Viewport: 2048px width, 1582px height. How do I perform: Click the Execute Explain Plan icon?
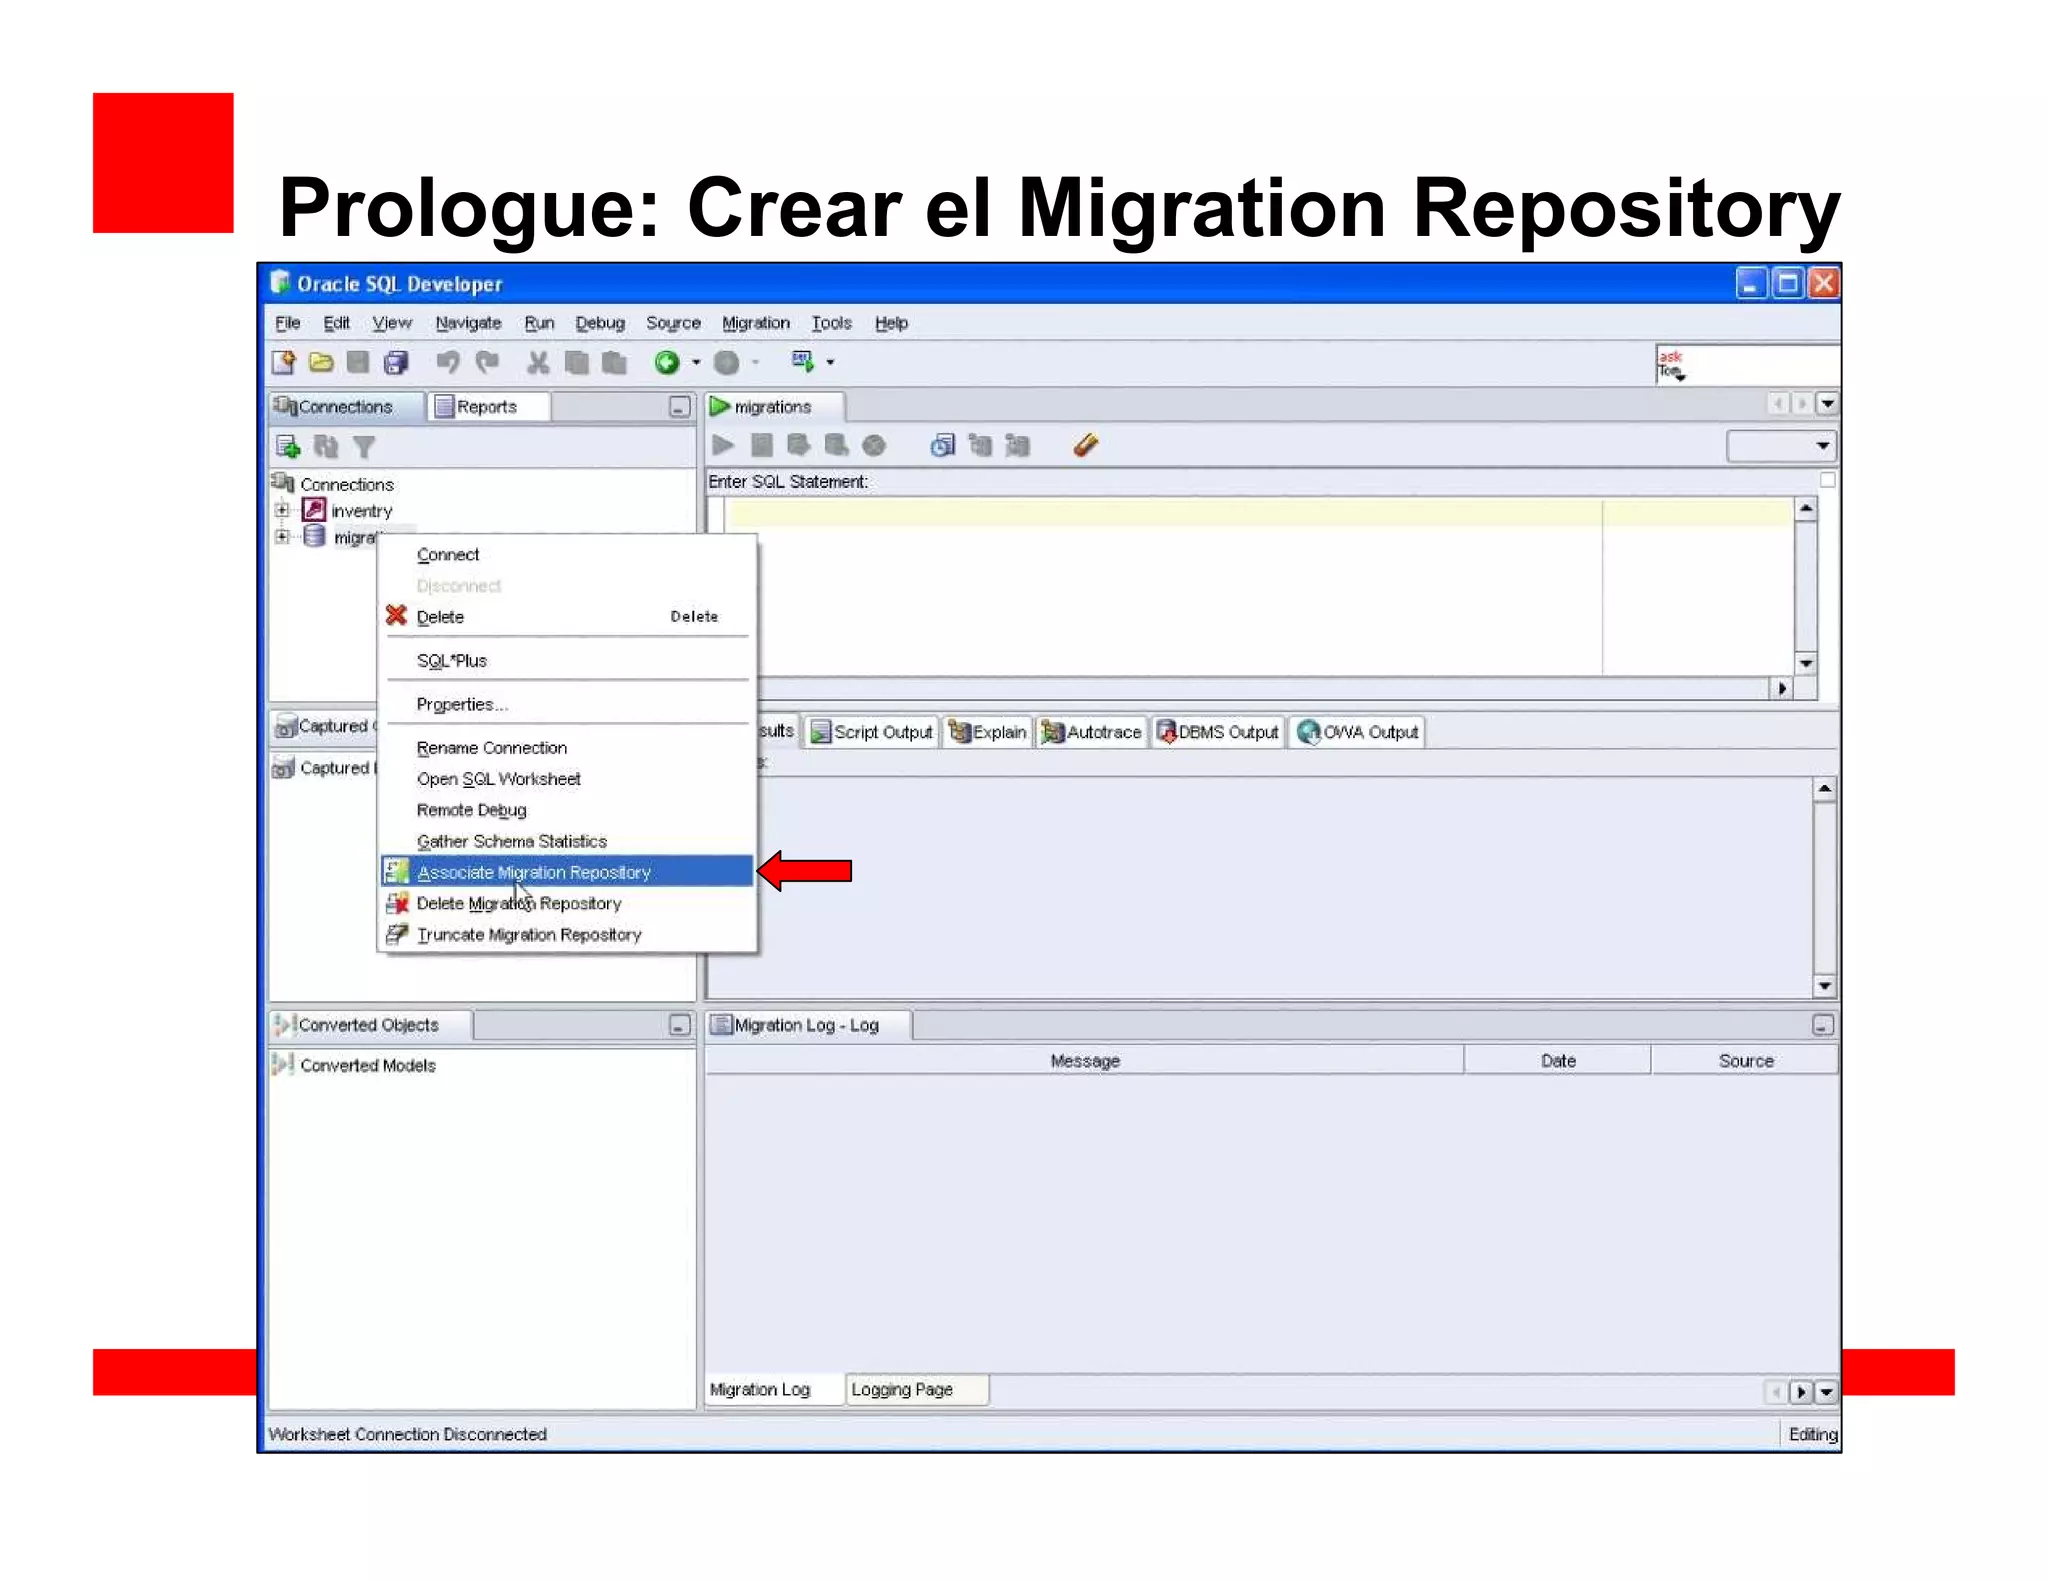980,445
